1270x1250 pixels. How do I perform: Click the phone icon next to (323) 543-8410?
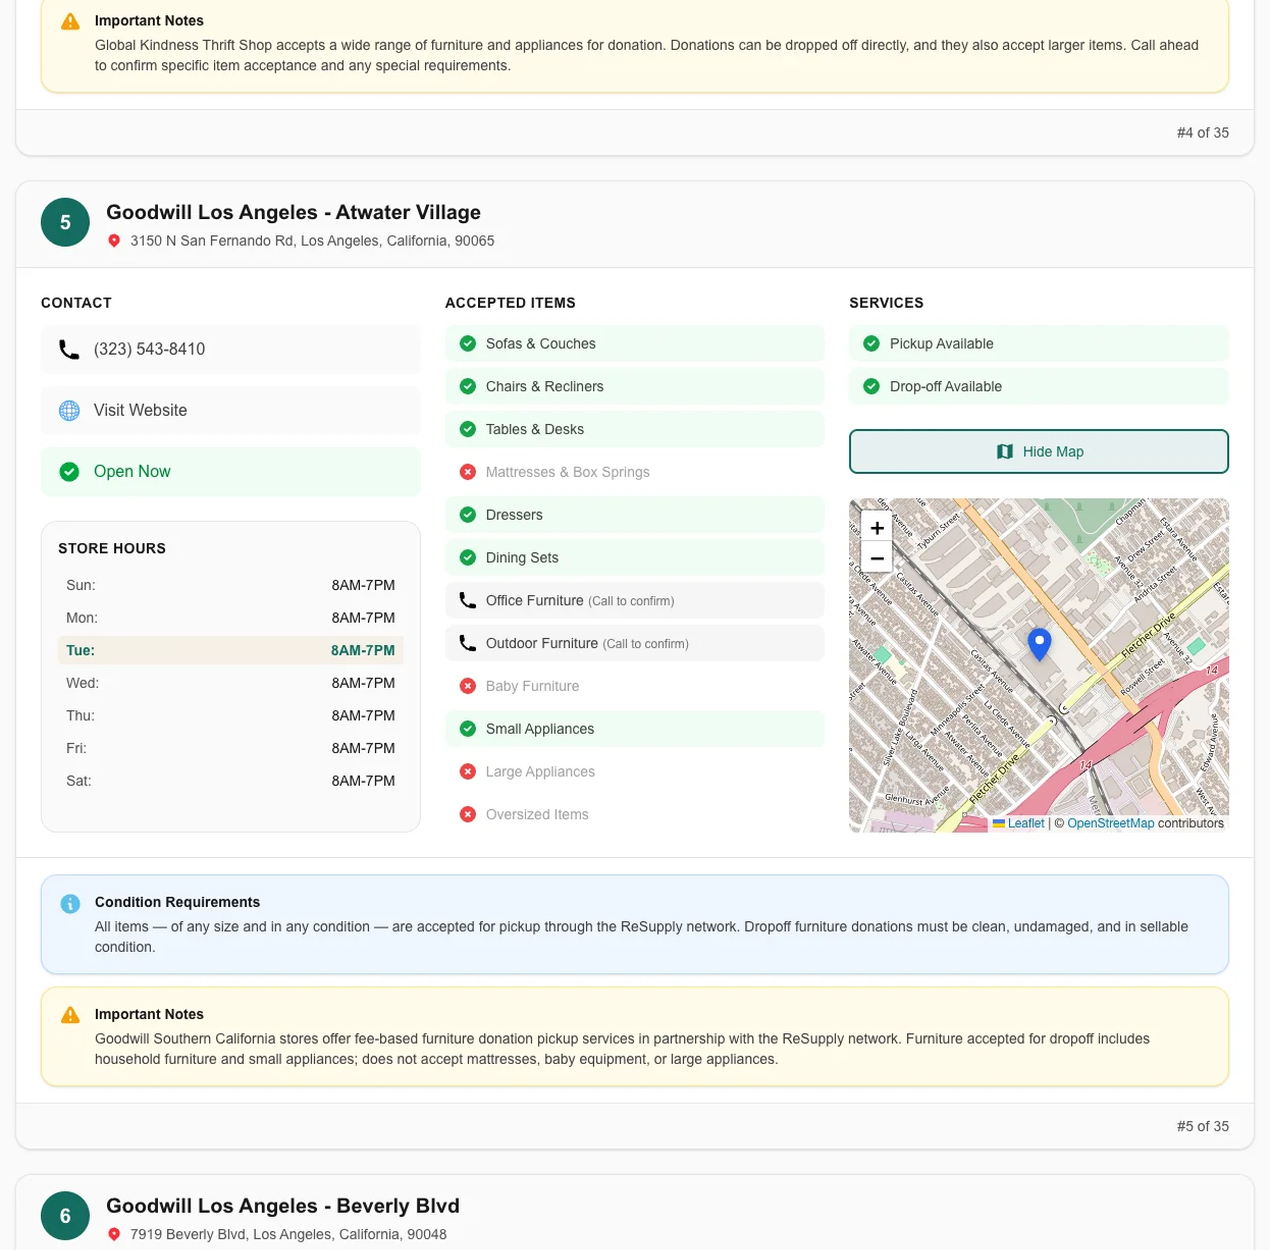click(x=68, y=349)
